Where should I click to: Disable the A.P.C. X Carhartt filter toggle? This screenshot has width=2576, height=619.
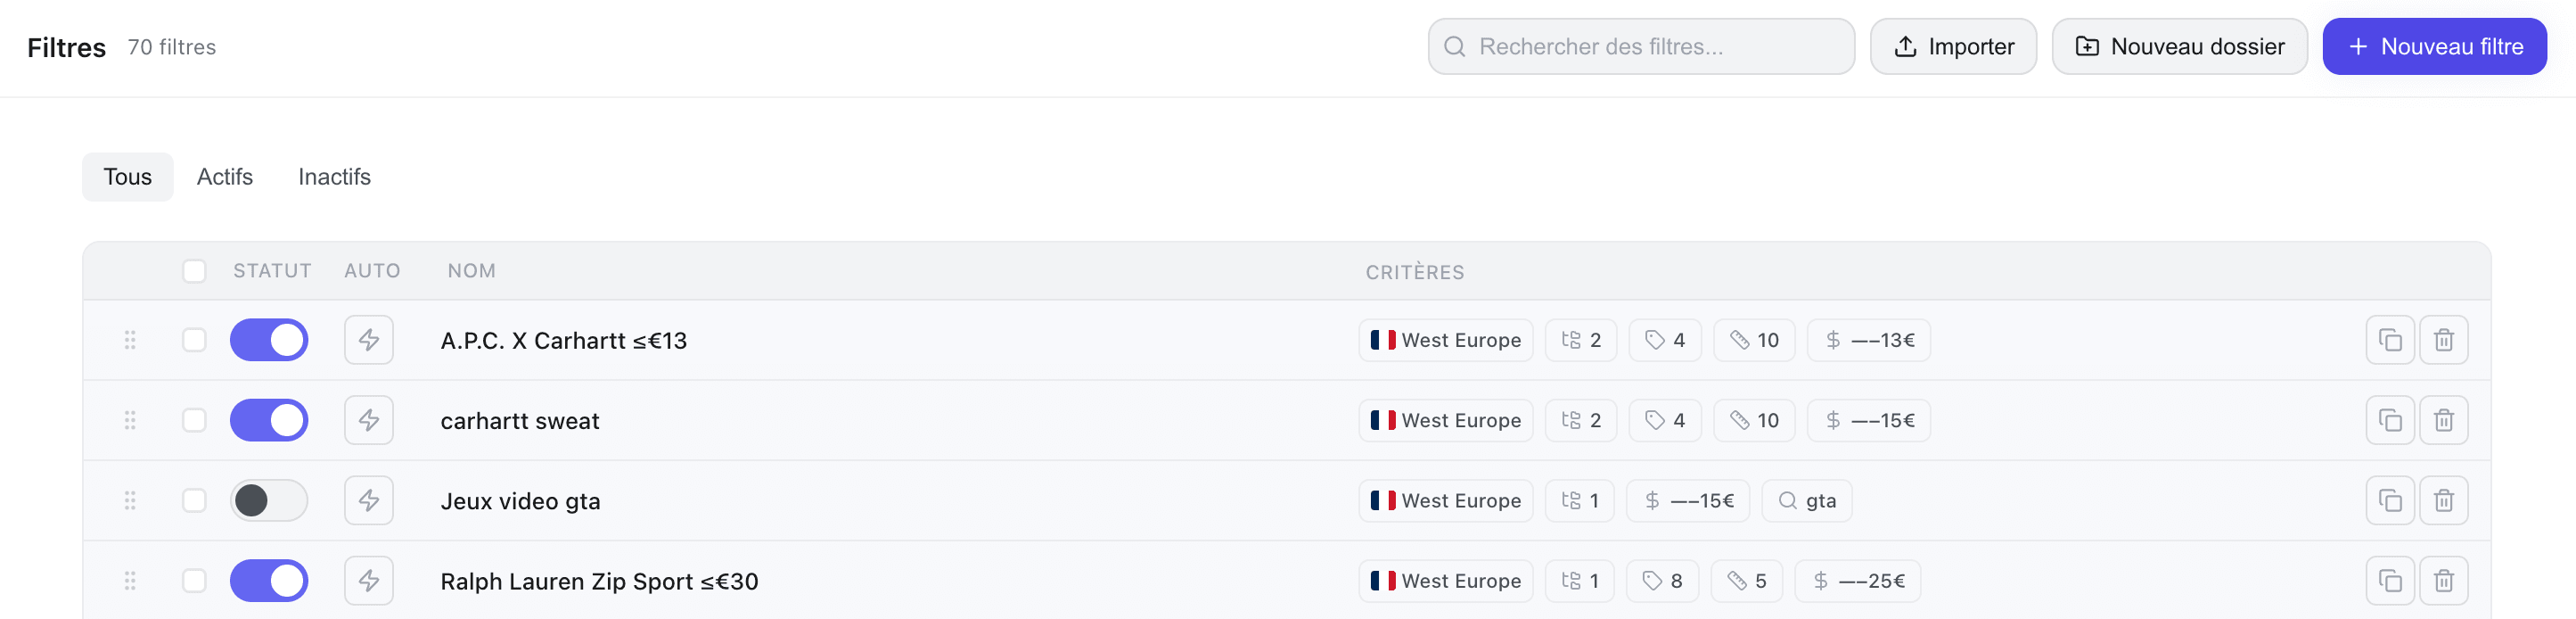(269, 340)
